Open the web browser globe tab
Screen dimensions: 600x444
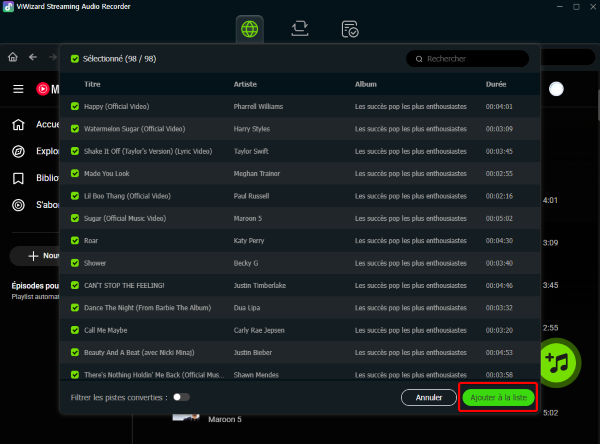coord(249,29)
